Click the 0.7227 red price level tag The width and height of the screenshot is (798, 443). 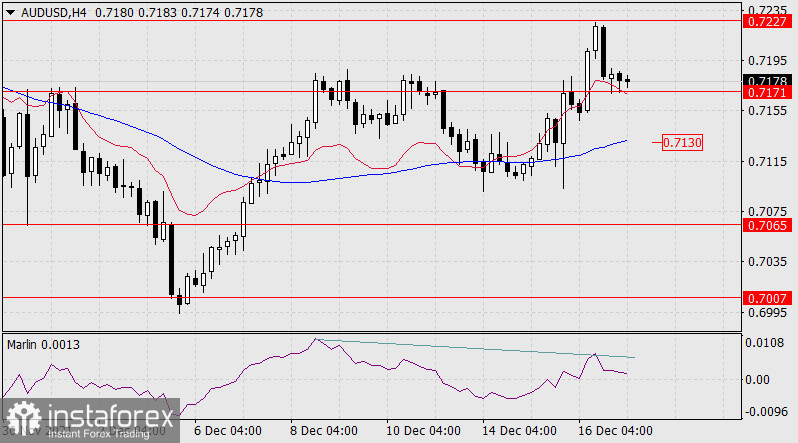point(763,21)
